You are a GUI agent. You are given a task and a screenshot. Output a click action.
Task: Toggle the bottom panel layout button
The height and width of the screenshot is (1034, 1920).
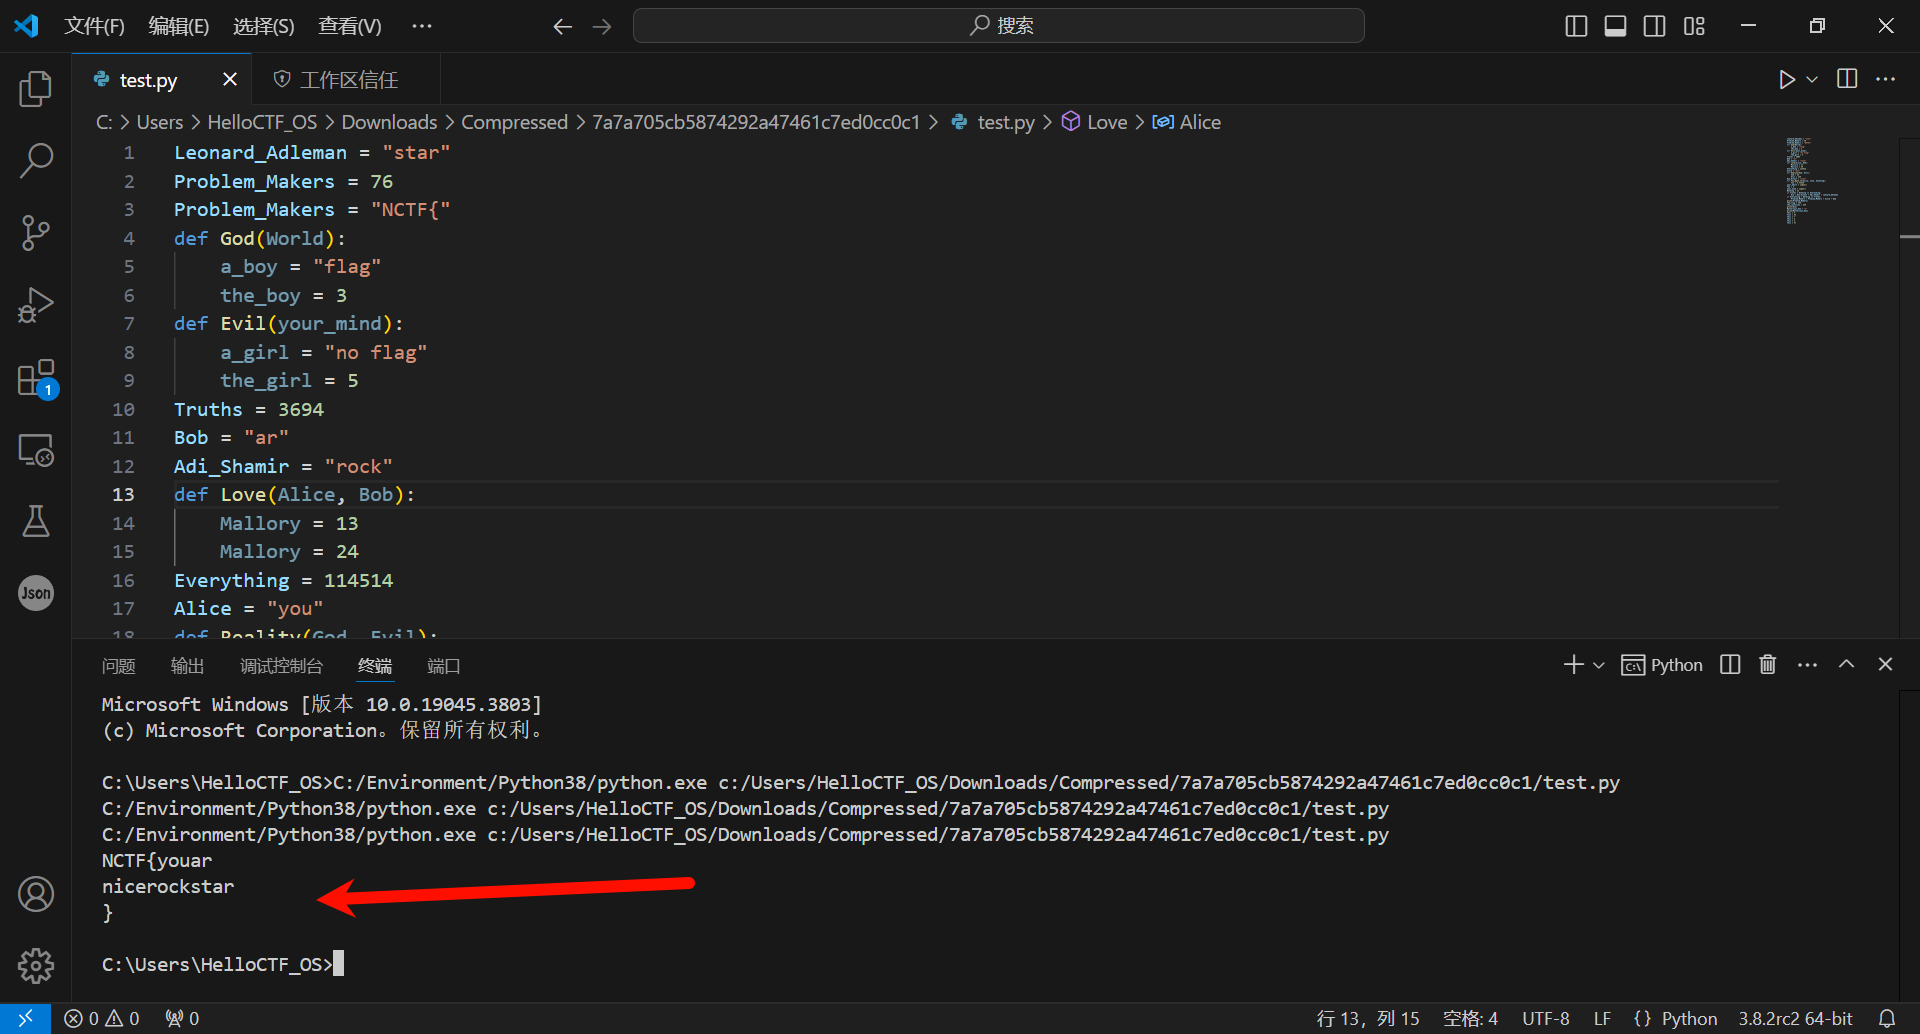tap(1615, 26)
